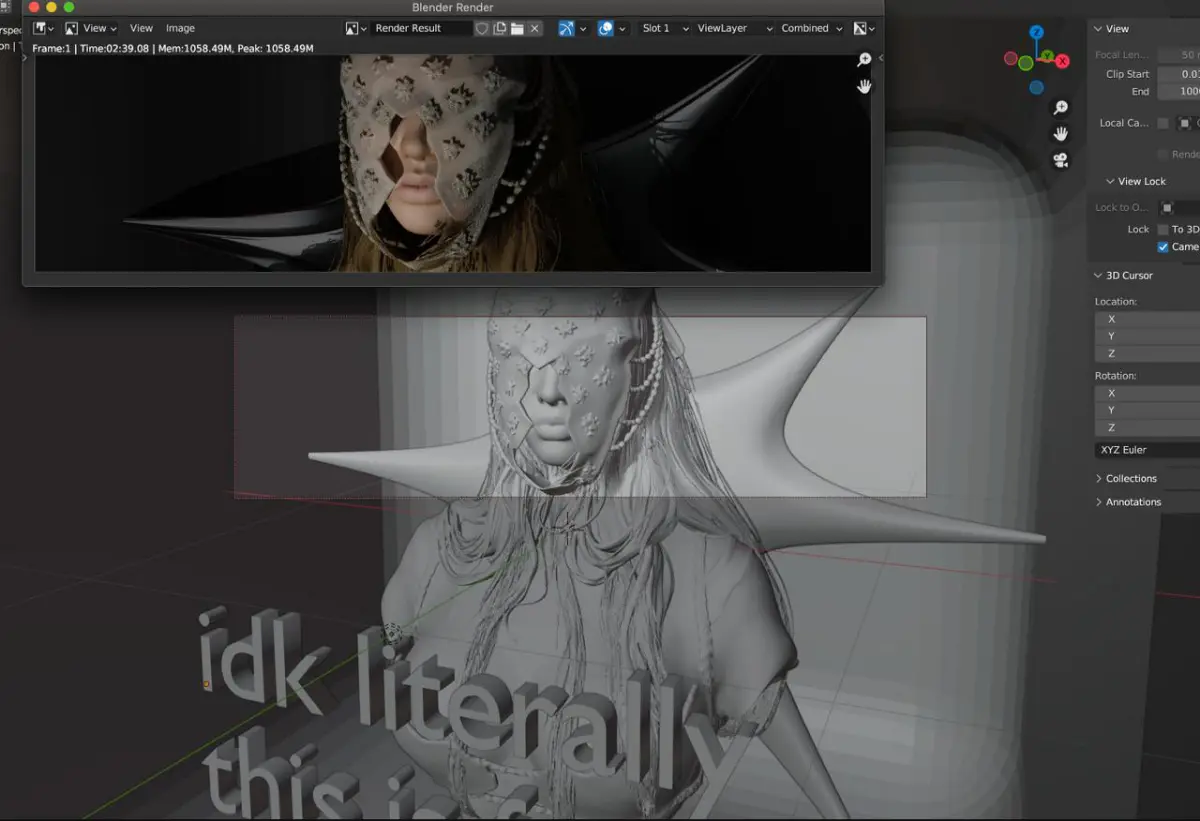This screenshot has height=821, width=1200.
Task: Click the new image copy icon
Action: pos(499,28)
